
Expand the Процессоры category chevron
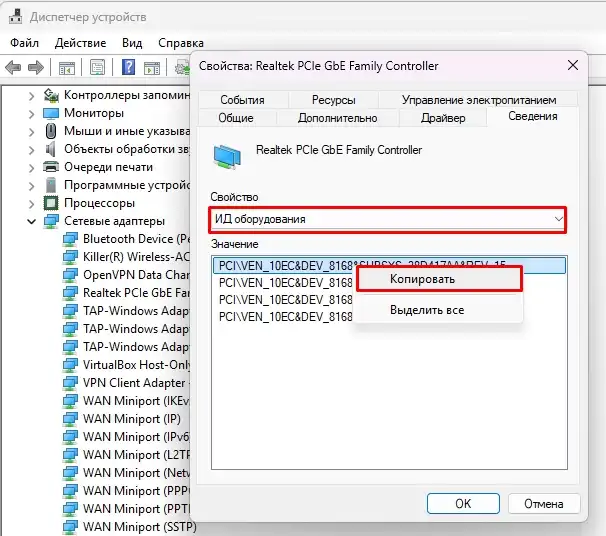click(31, 203)
